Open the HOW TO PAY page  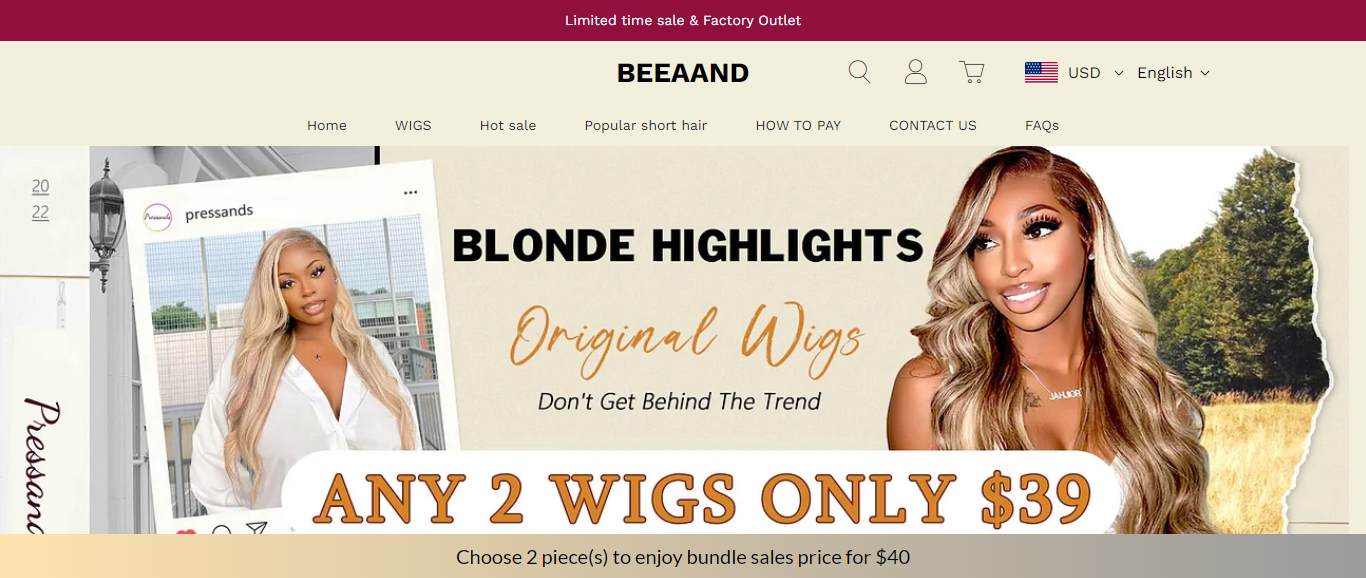798,125
